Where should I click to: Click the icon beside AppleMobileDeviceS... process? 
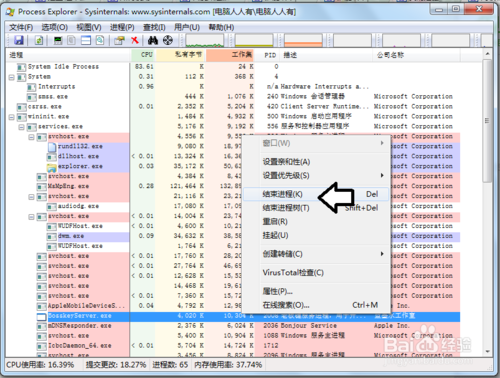[42, 306]
